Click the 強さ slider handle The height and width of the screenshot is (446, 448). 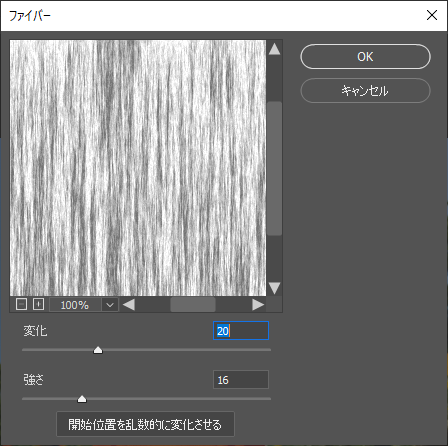pyautogui.click(x=82, y=399)
